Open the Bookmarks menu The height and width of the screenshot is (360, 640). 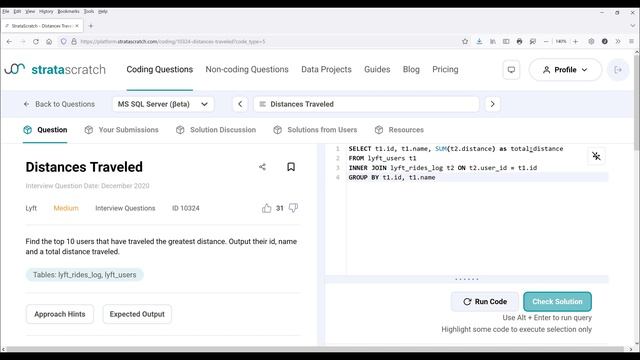pyautogui.click(x=69, y=11)
